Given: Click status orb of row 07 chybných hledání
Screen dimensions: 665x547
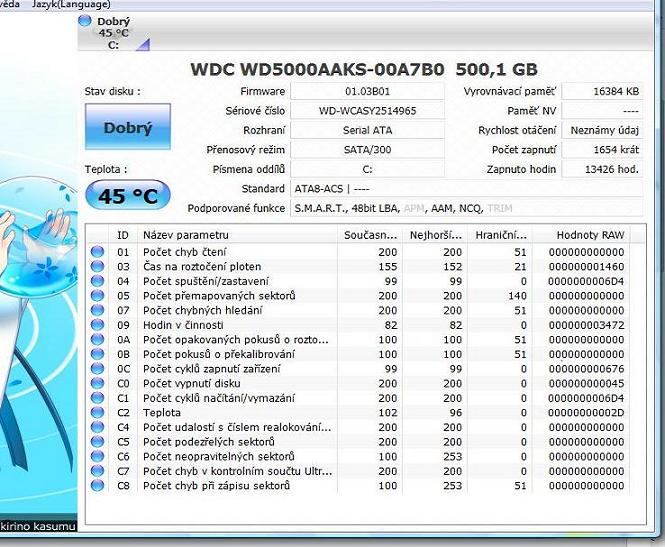Looking at the screenshot, I should click(x=98, y=310).
